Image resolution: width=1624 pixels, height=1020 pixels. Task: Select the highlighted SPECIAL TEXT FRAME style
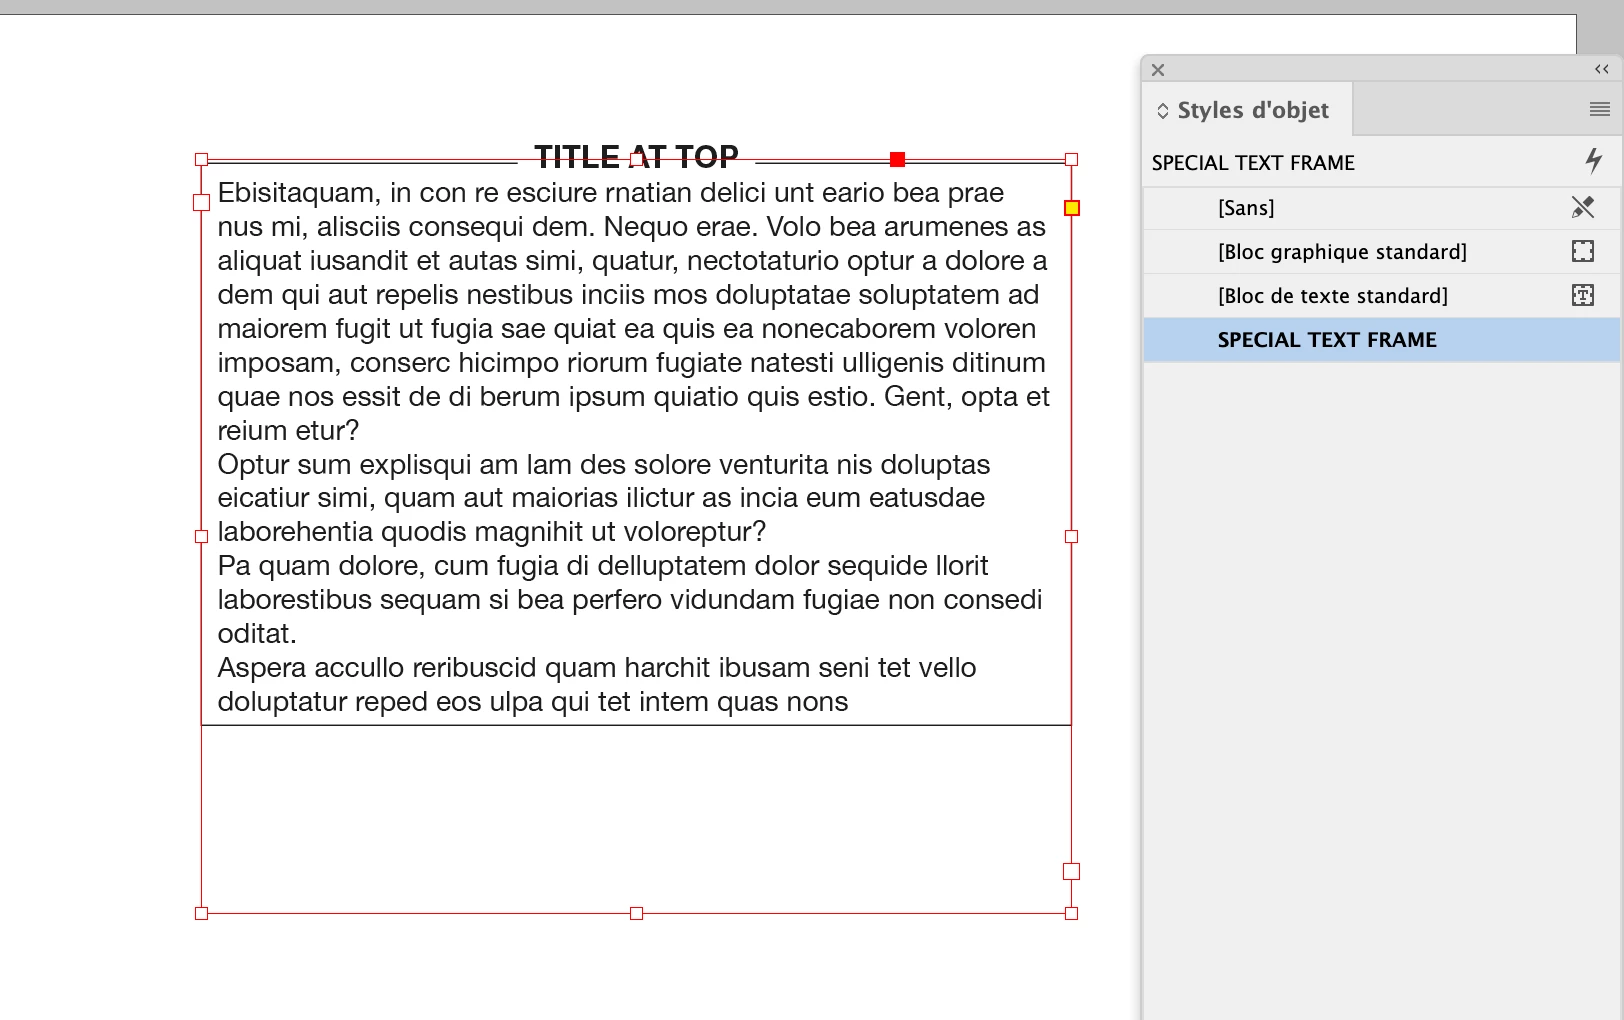pos(1381,340)
